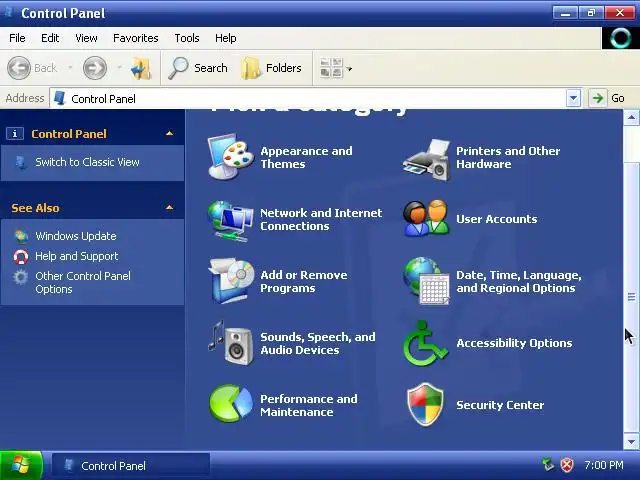Open the Date, Time, Language globe icon
The height and width of the screenshot is (480, 640).
tap(427, 281)
